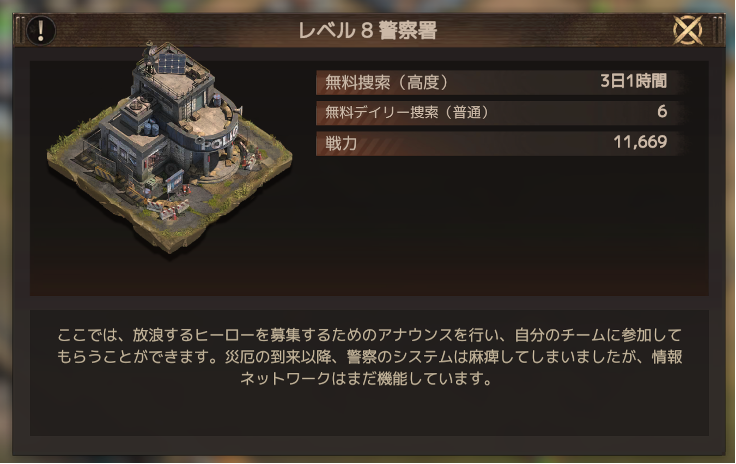
Task: Click the police station building image
Action: [x=169, y=148]
